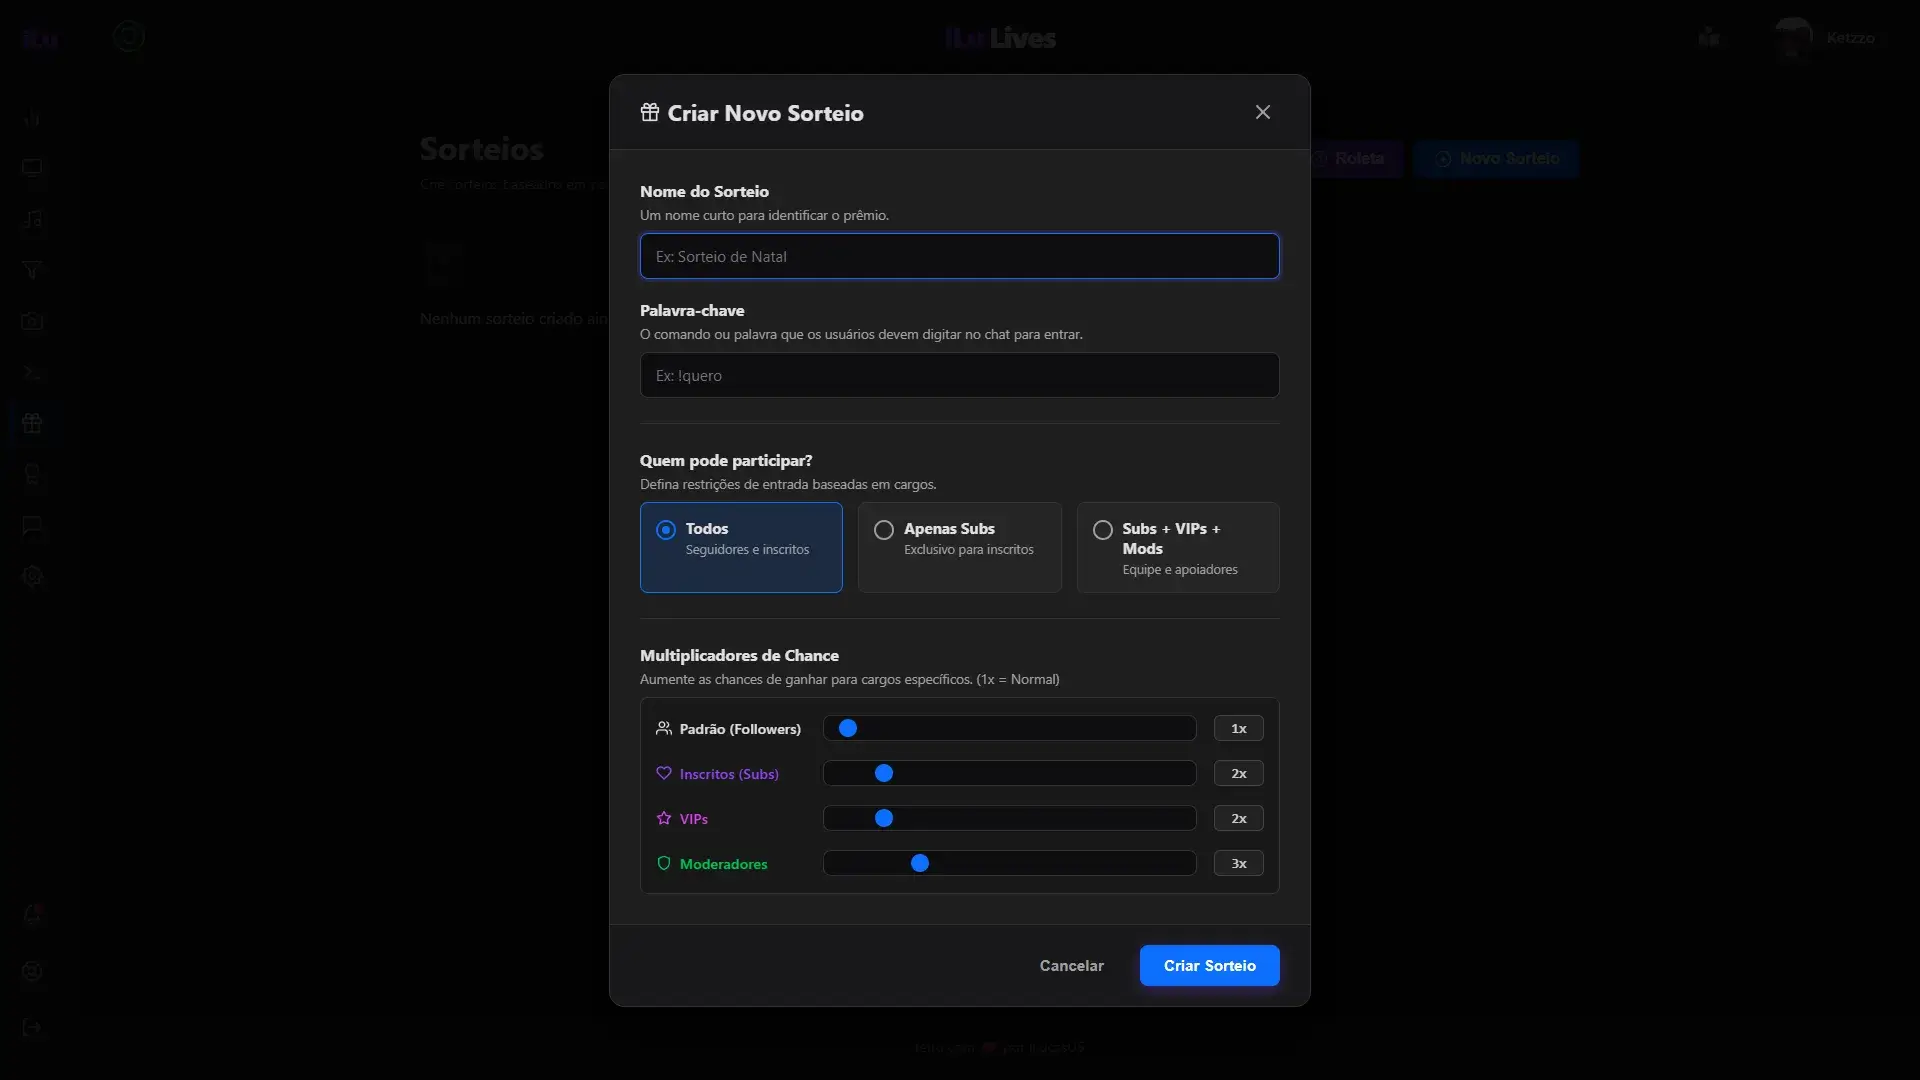This screenshot has height=1080, width=1920.
Task: Open the notifications bell icon in sidebar
Action: 32,916
